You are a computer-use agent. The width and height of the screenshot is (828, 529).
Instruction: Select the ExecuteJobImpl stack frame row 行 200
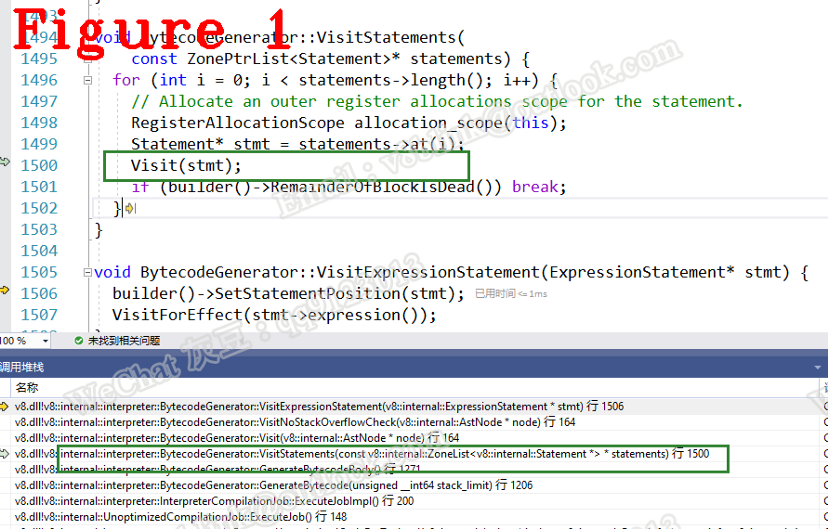414,501
